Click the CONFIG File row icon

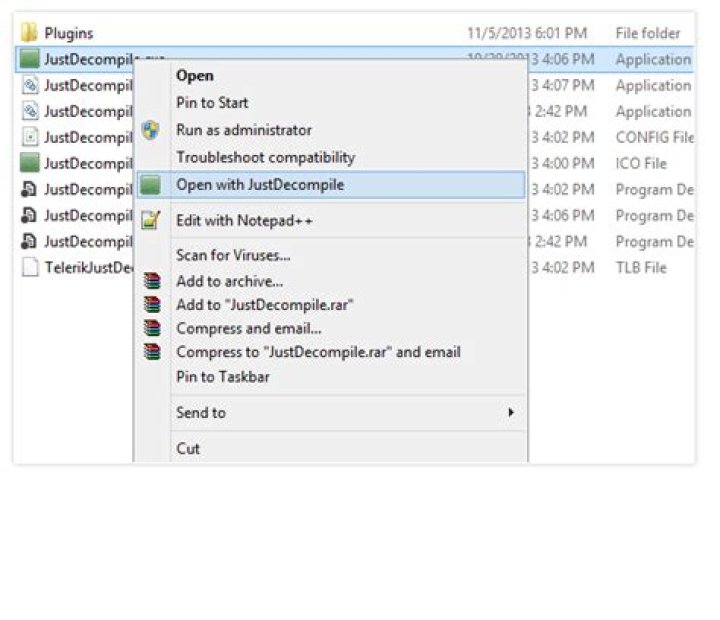pyautogui.click(x=30, y=137)
